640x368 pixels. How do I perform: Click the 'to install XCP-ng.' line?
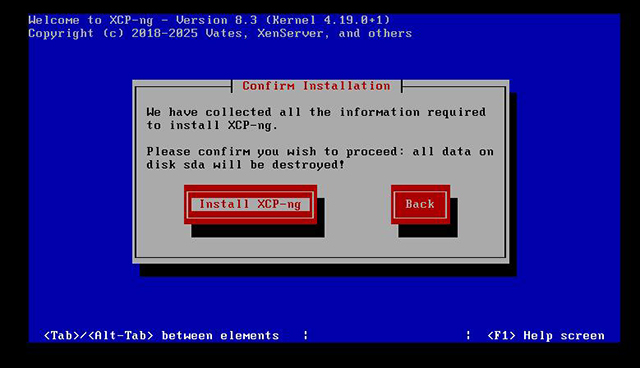click(x=212, y=125)
